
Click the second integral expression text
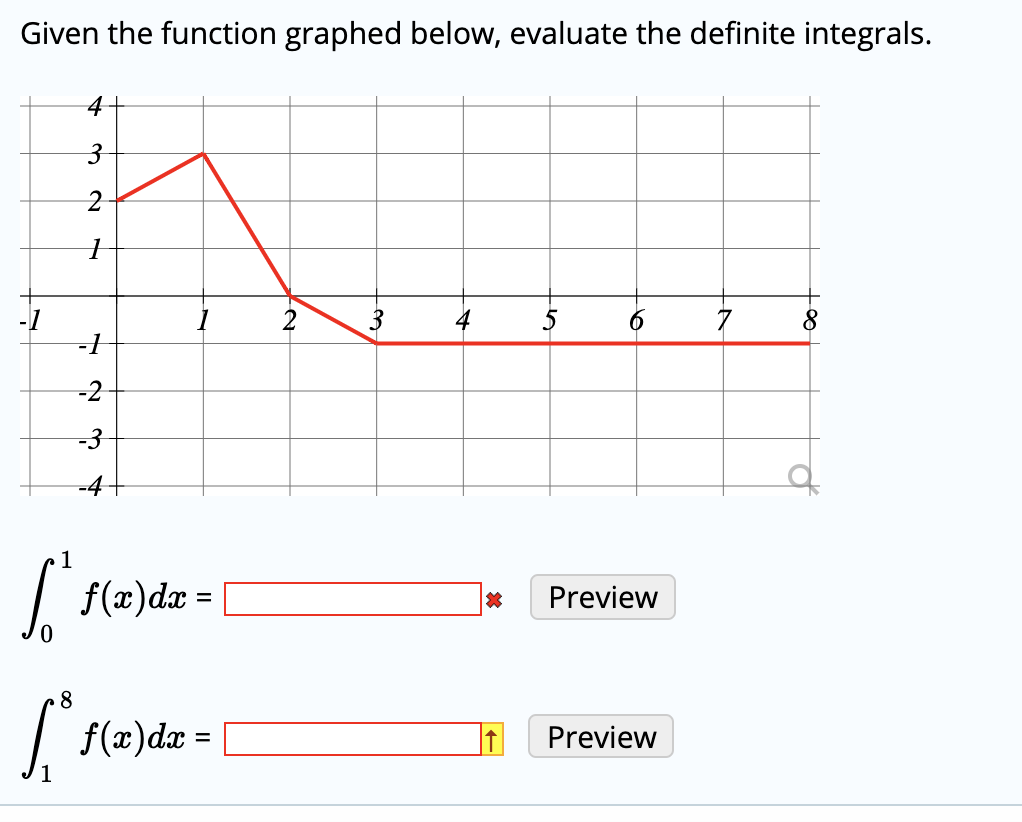click(x=110, y=735)
